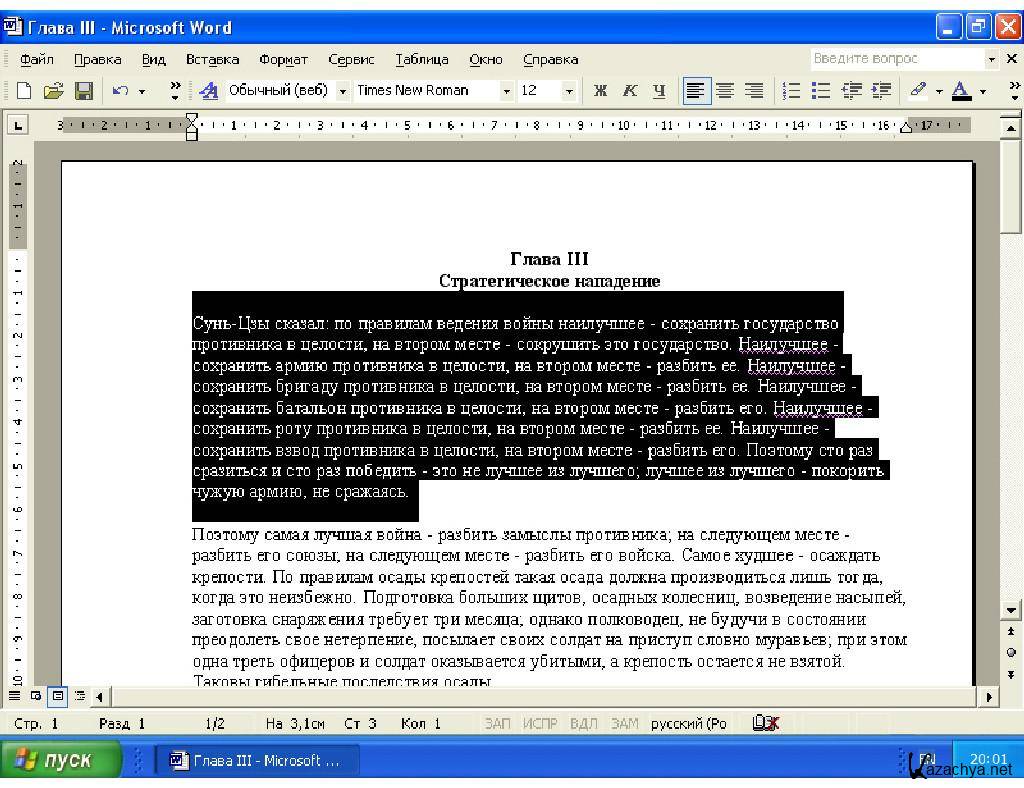Screen dimensions: 1024x788
Task: Open the font color picker arrow
Action: [983, 91]
